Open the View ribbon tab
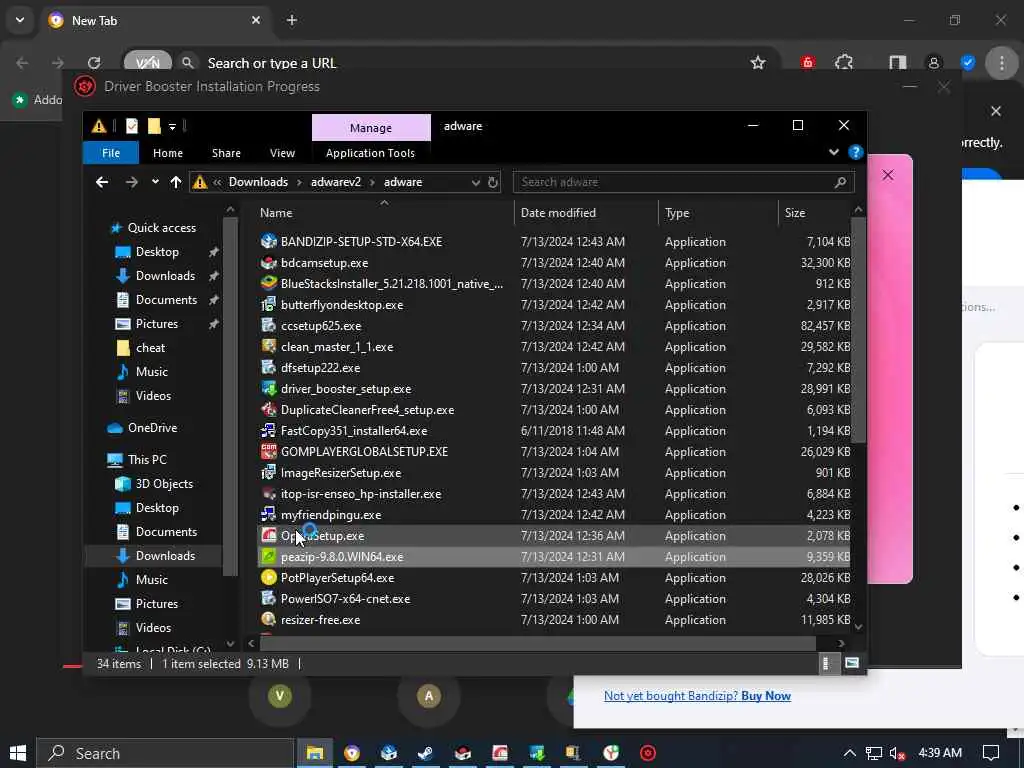 click(282, 153)
